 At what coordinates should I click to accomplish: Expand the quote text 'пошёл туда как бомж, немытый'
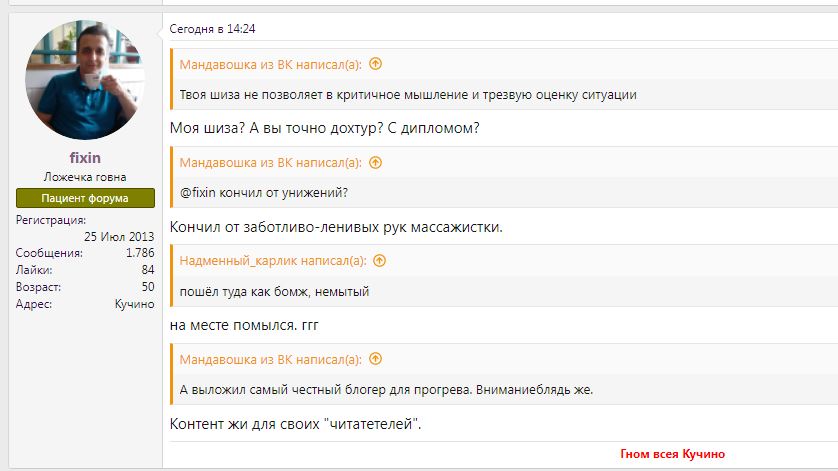pyautogui.click(x=274, y=292)
